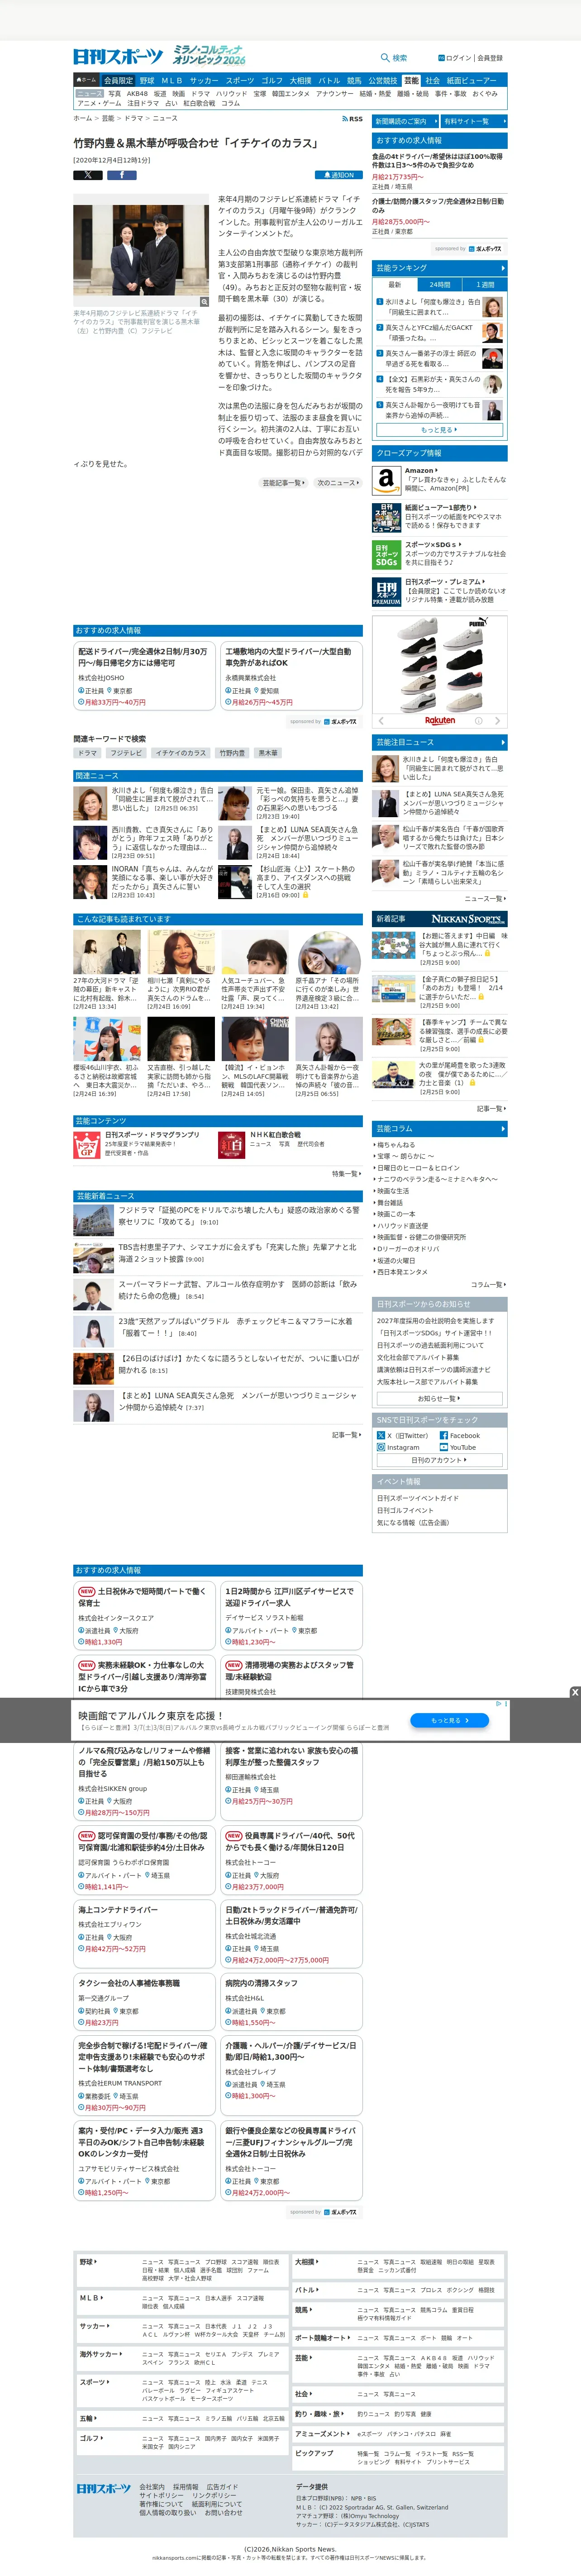Switch ranking to the 24時間 tab
The image size is (581, 2576).
440,285
